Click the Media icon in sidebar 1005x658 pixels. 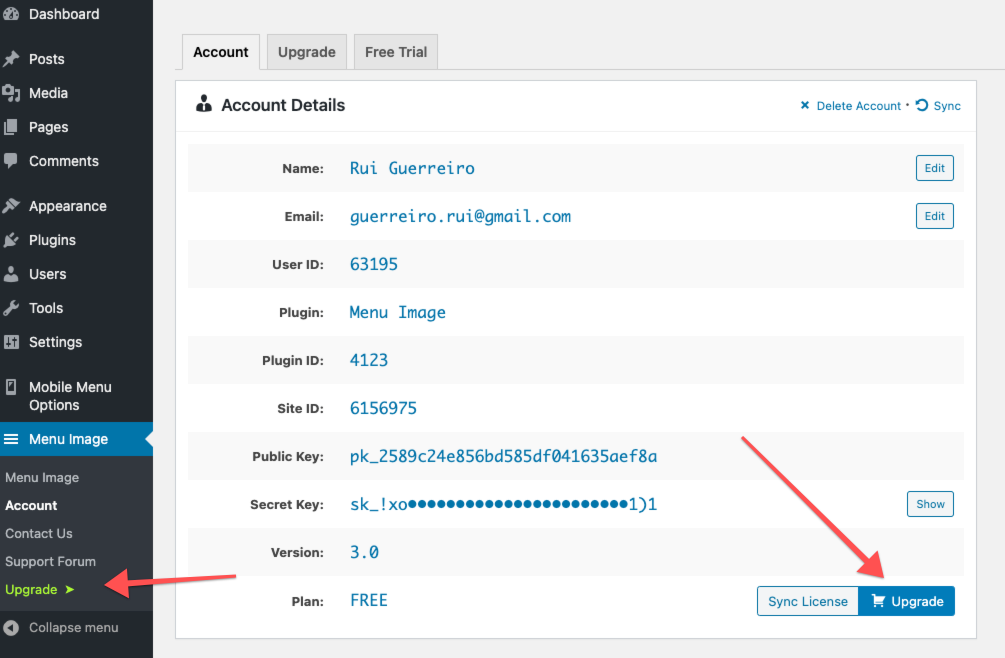11,93
